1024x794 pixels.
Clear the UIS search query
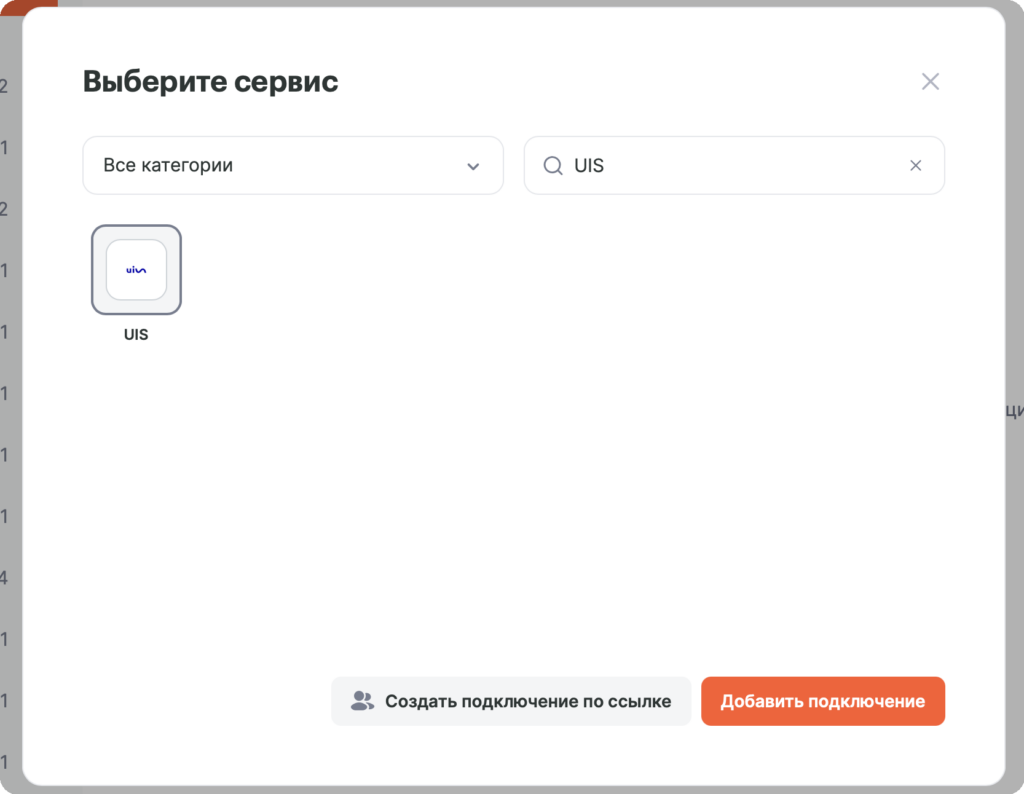[916, 165]
